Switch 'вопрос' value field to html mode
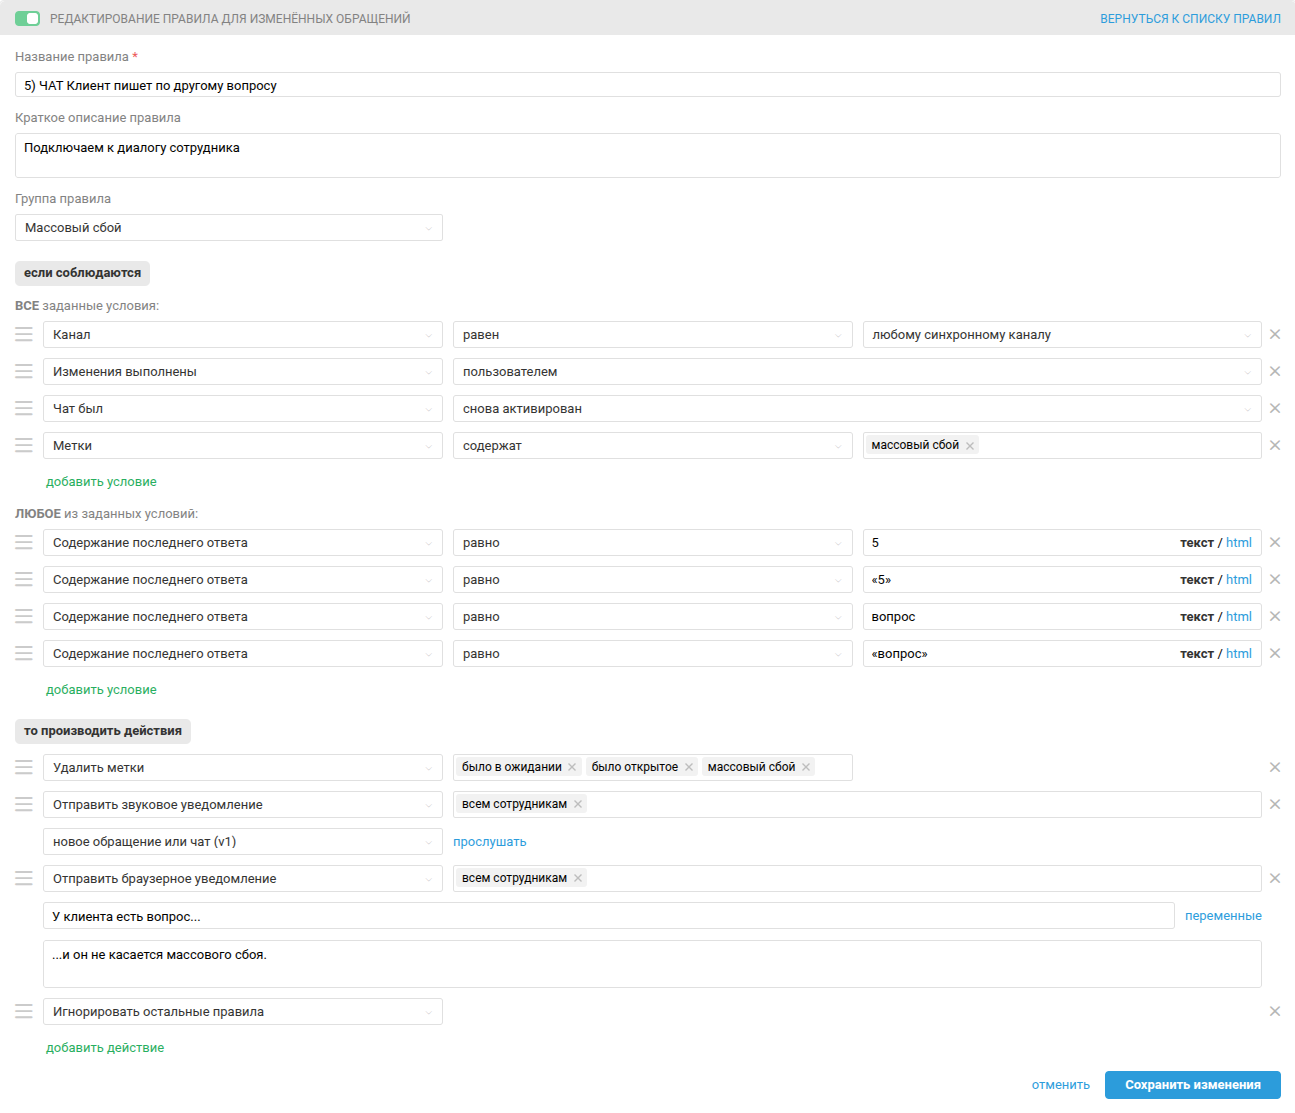Viewport: 1295px width, 1113px height. (x=1238, y=617)
